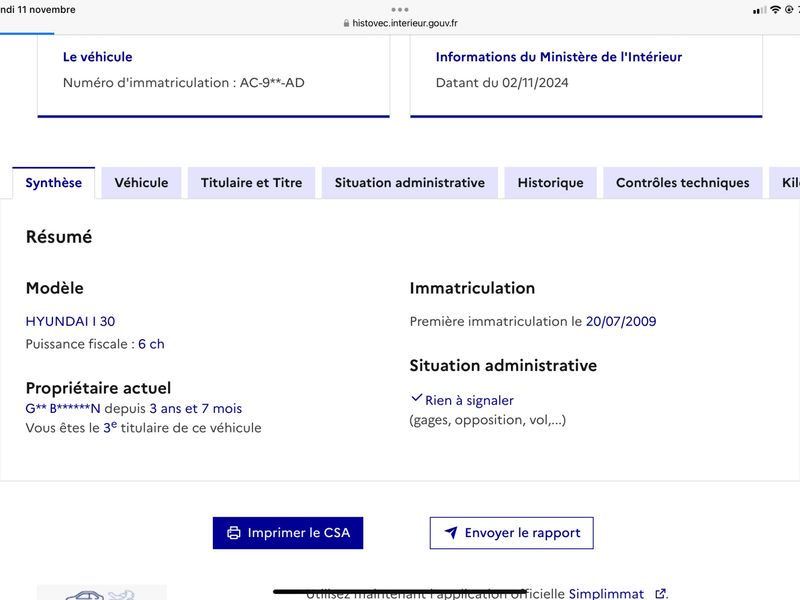
Task: Click the Propriétaire actuel heading
Action: point(98,388)
